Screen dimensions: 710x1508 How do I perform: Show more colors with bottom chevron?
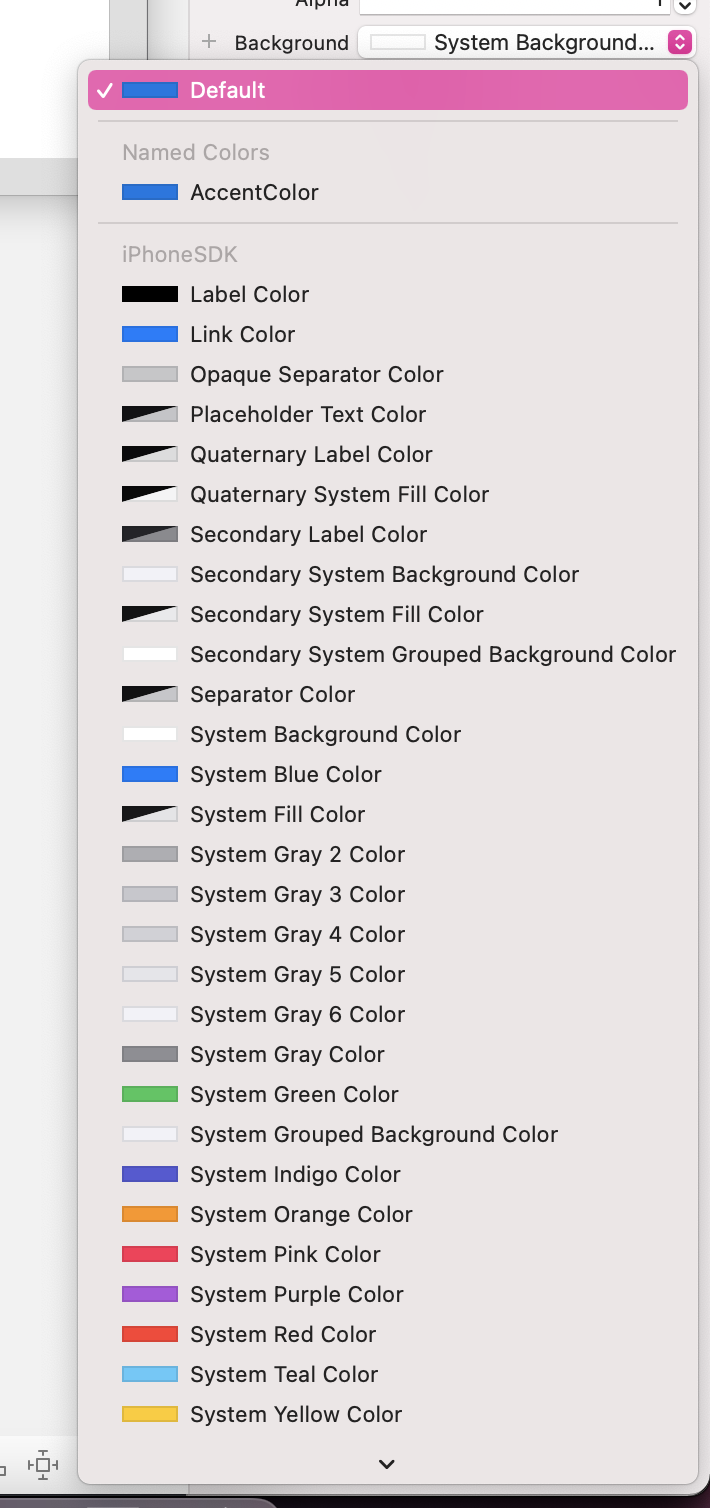[387, 1464]
